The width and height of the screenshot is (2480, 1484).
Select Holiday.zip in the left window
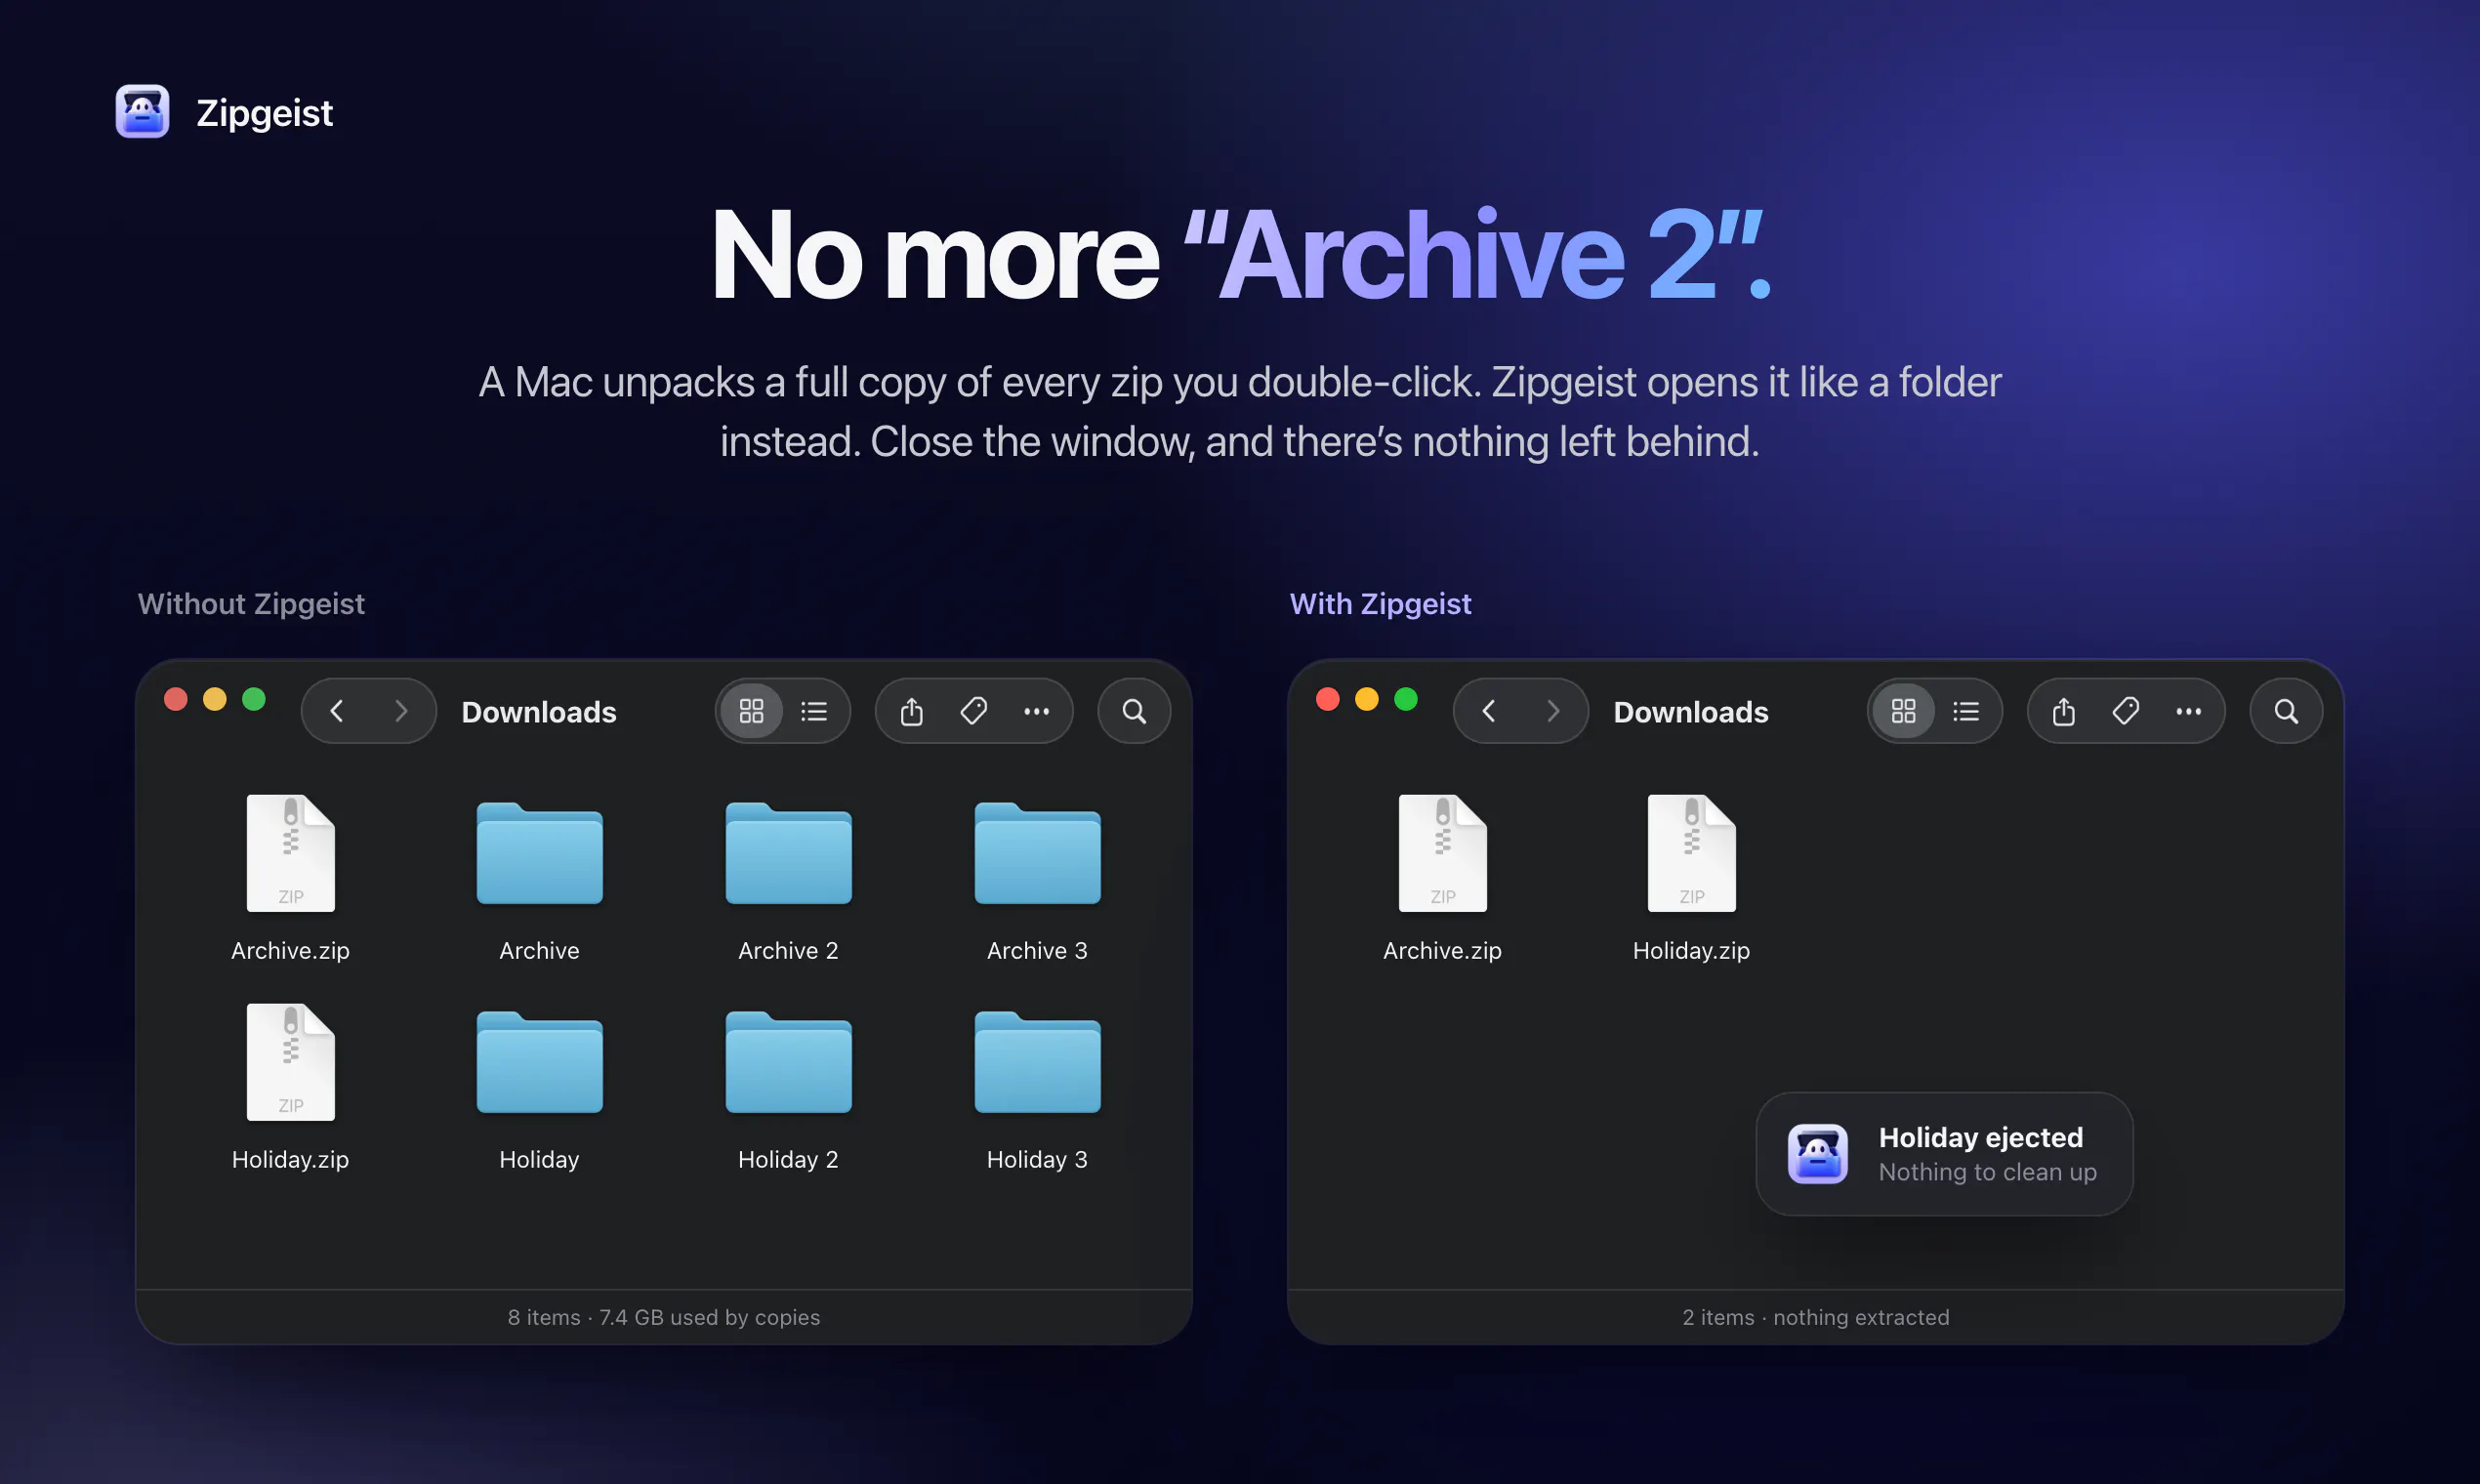click(x=291, y=1086)
